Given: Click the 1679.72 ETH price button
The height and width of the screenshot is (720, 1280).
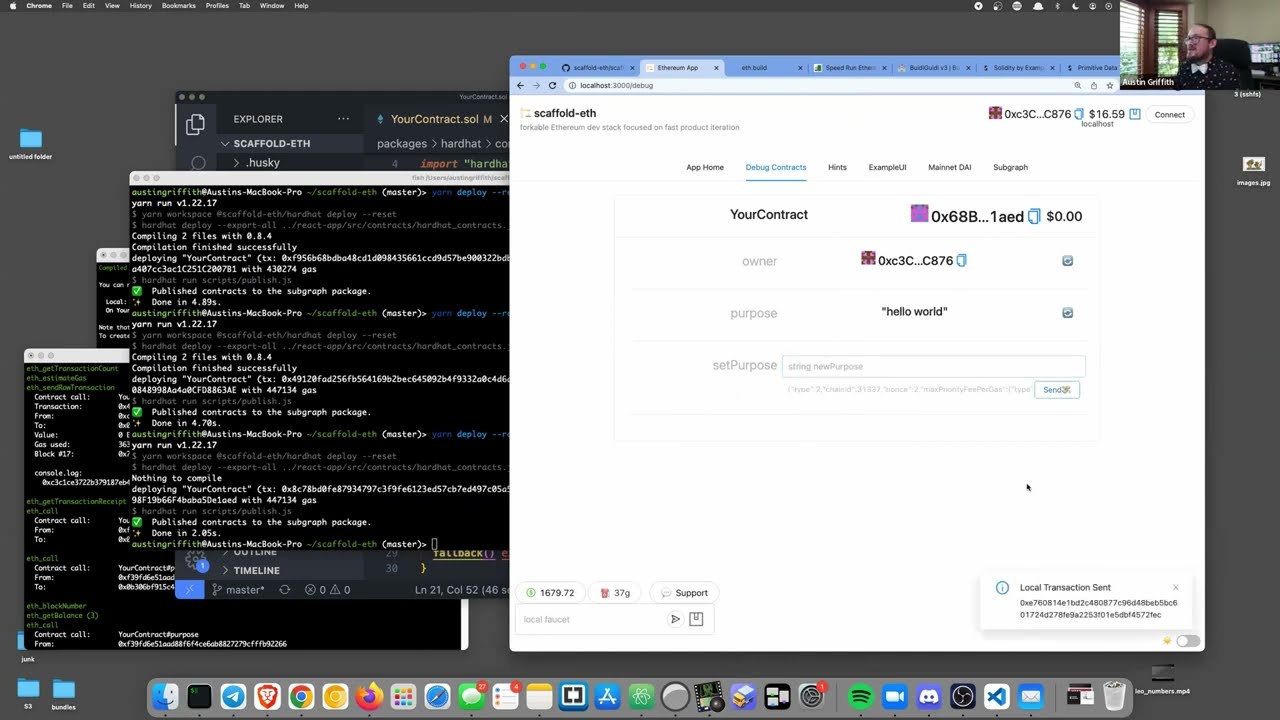Looking at the screenshot, I should point(550,593).
